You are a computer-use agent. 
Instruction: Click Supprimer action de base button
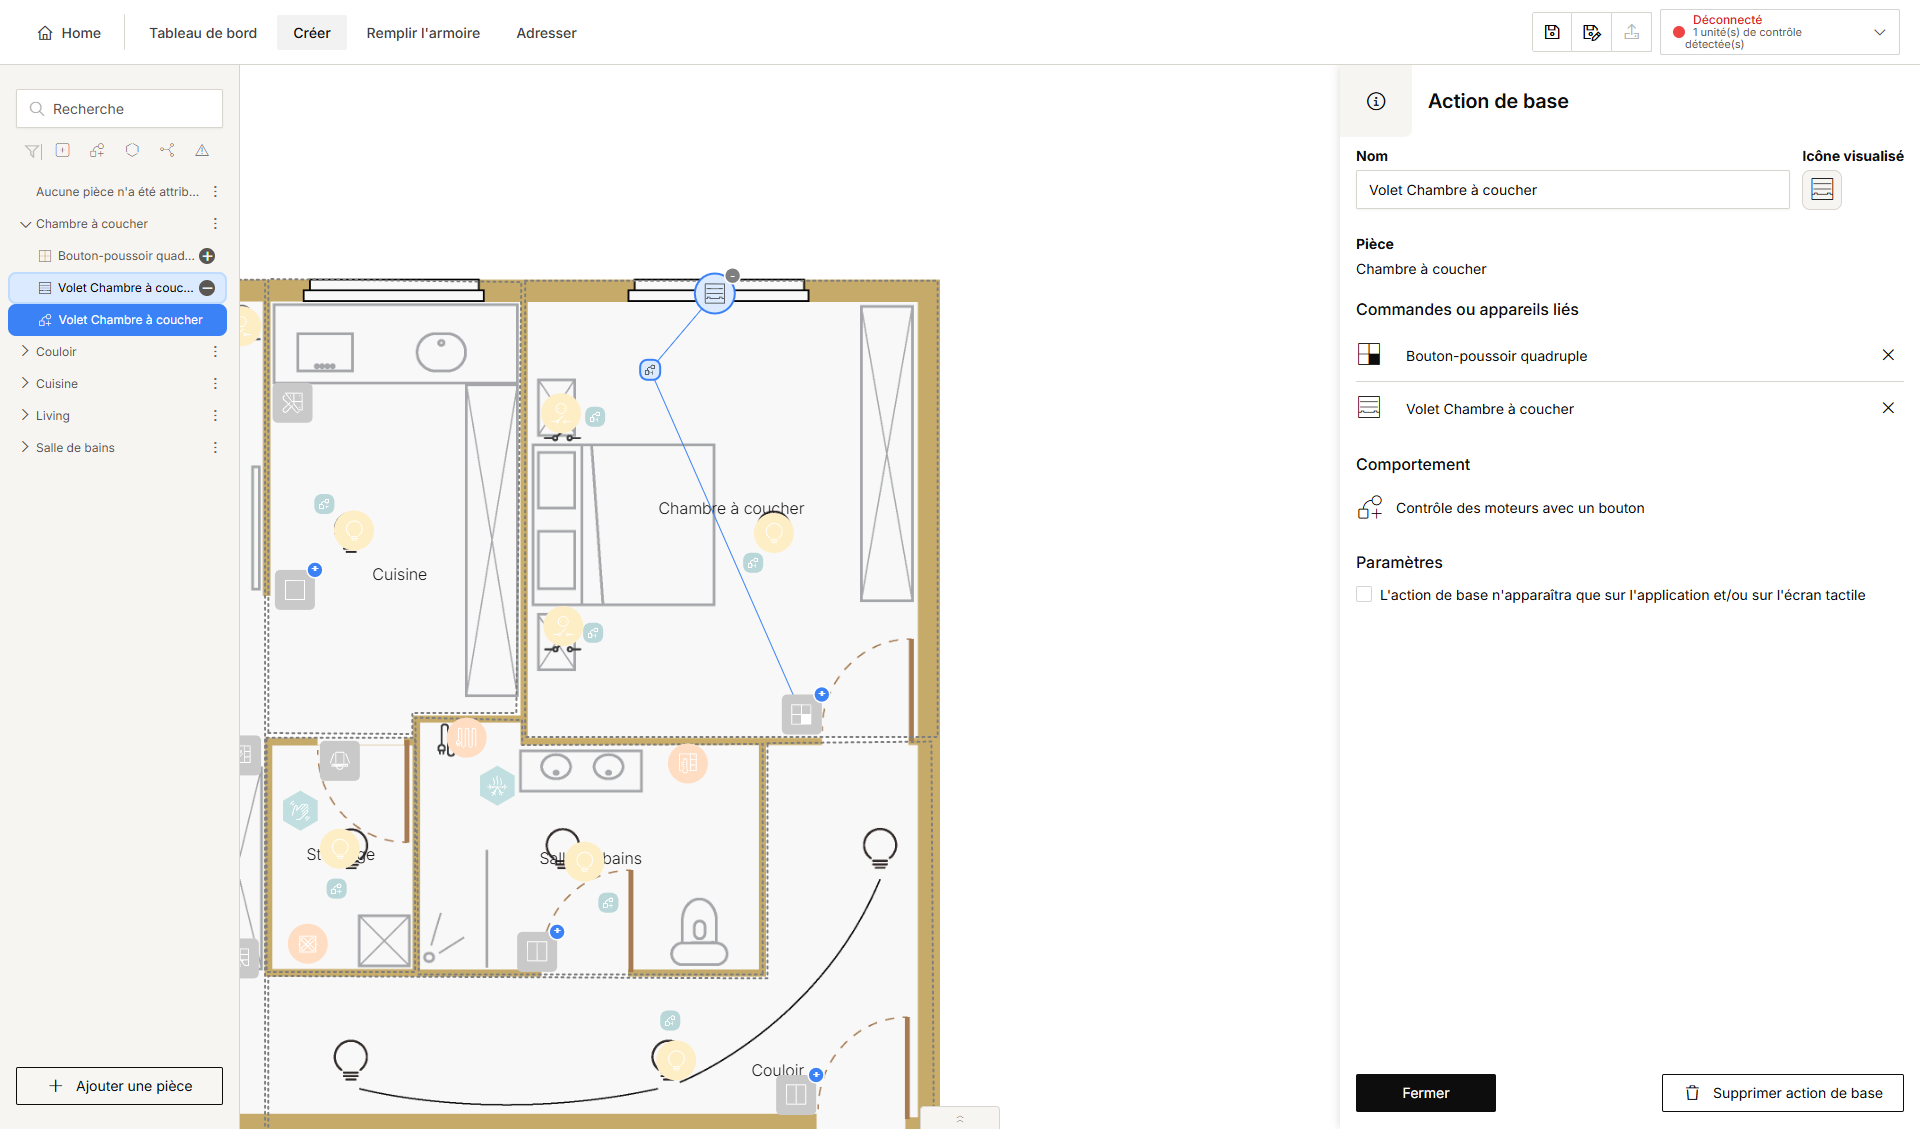point(1783,1093)
